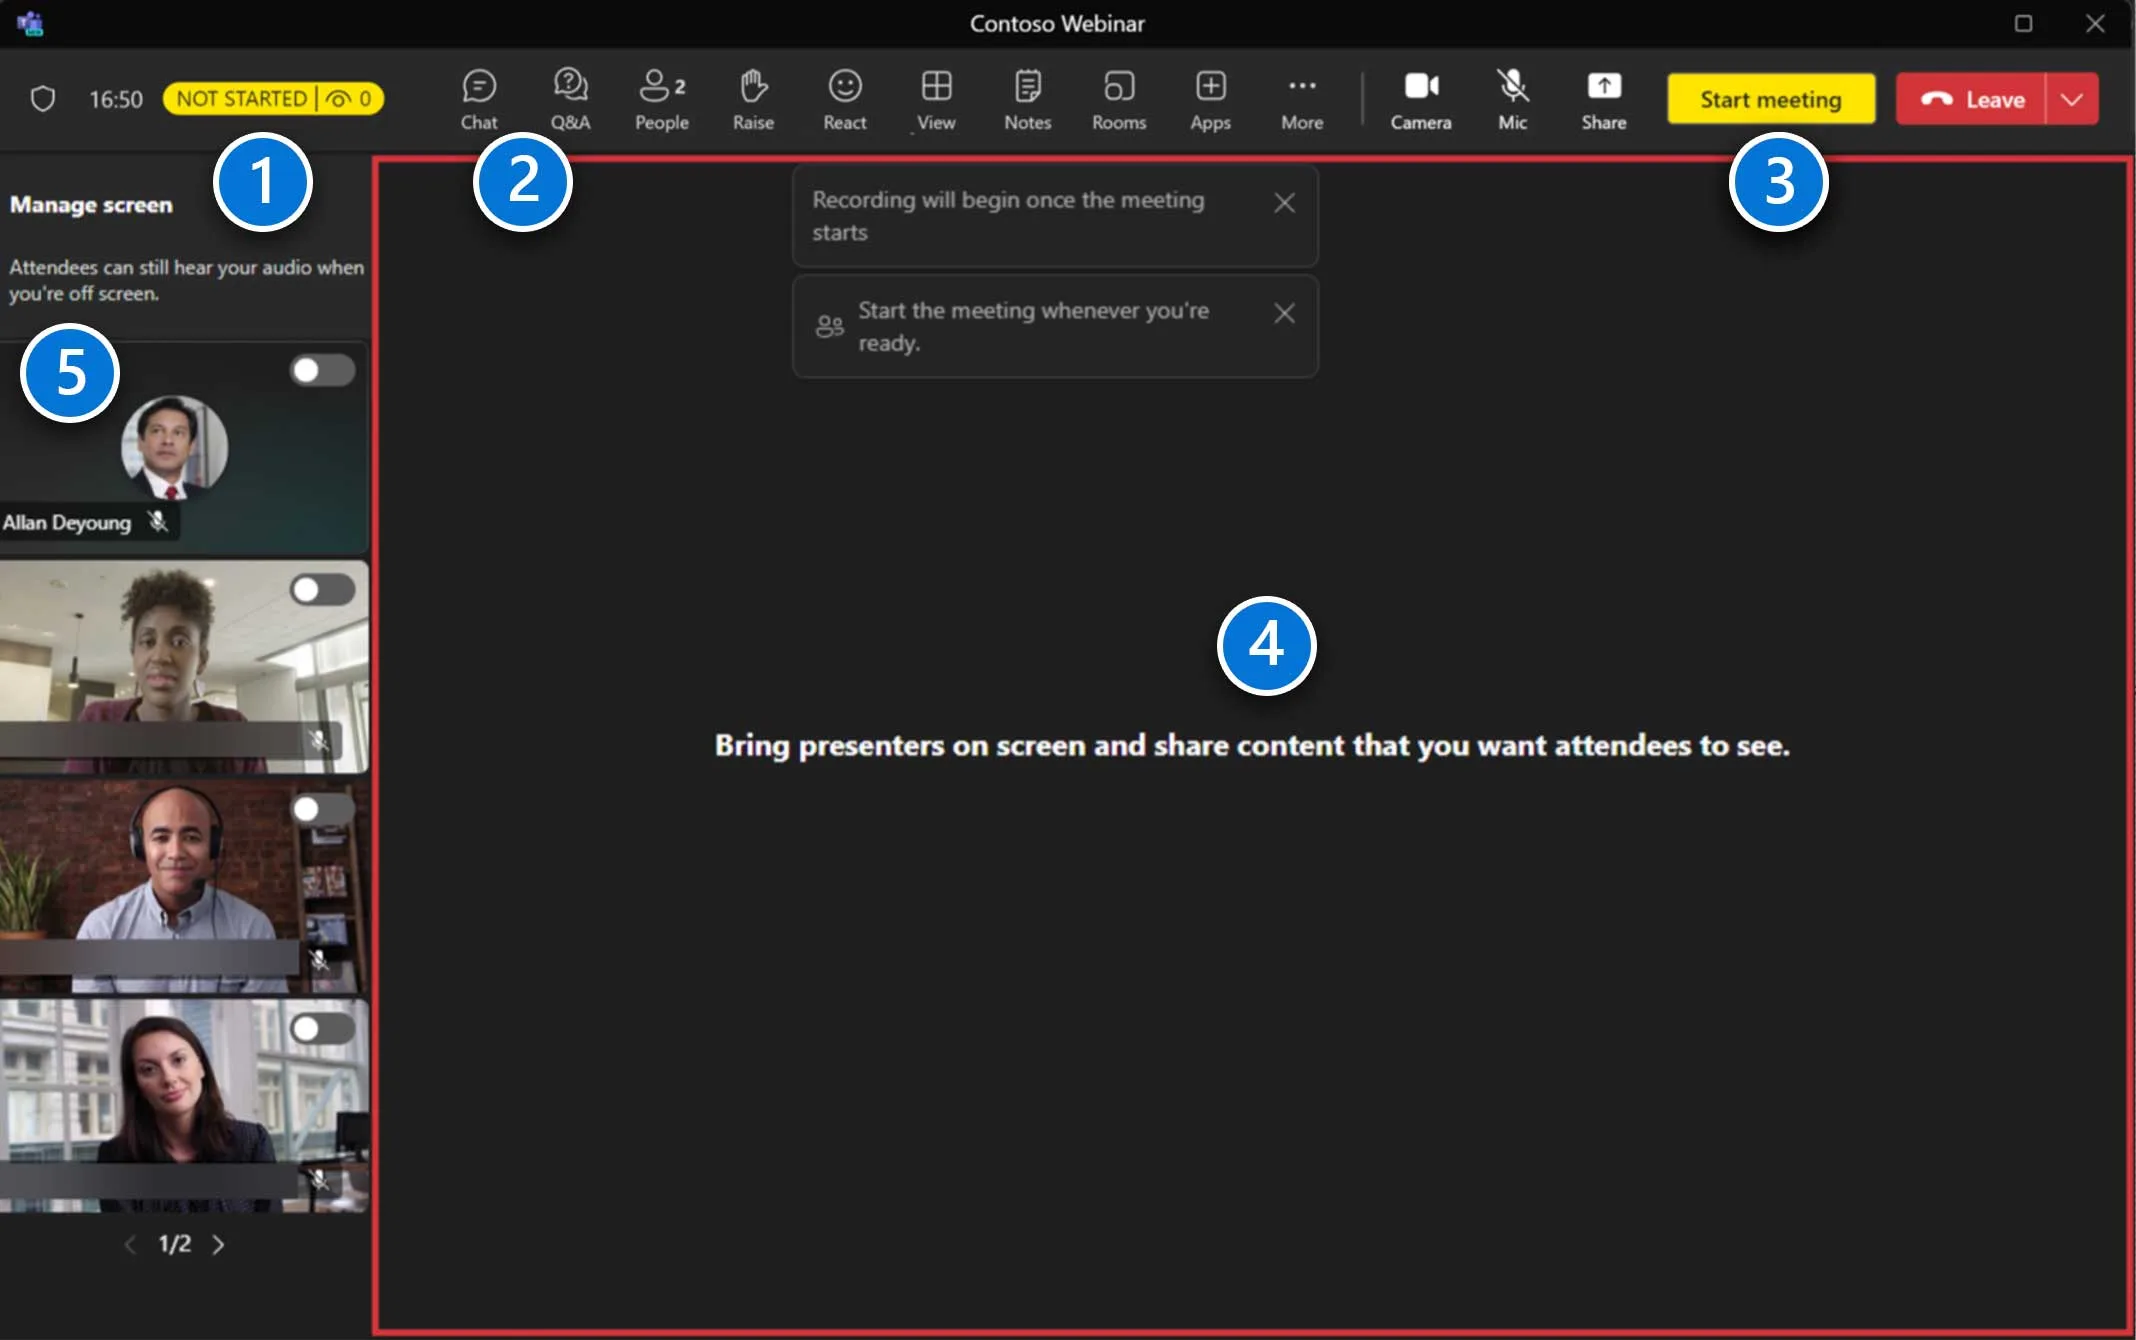Screen dimensions: 2136x1340
Task: Go to next page of presenters
Action: pos(218,1244)
